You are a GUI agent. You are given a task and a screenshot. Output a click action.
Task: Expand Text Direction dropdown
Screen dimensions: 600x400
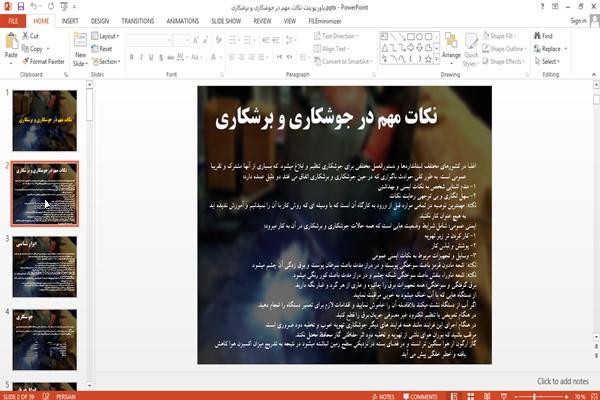pyautogui.click(x=336, y=36)
